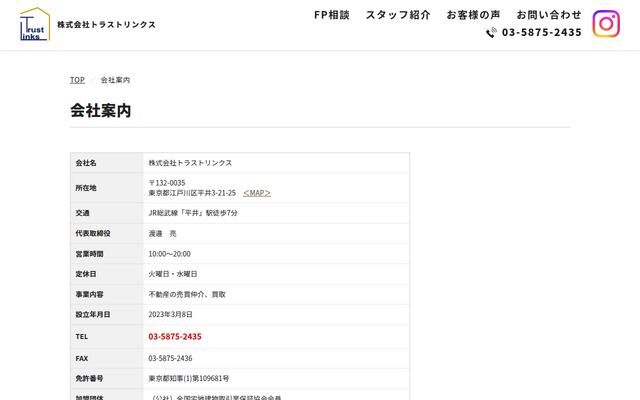Click the 定休日 row label
The height and width of the screenshot is (400, 640).
(86, 274)
